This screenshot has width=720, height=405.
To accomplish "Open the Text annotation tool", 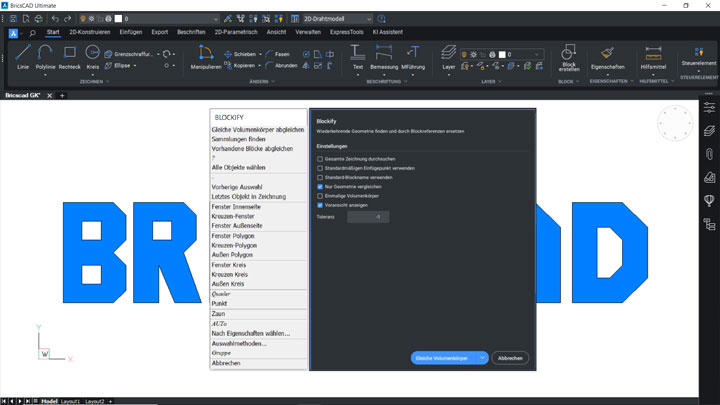I will click(x=358, y=56).
